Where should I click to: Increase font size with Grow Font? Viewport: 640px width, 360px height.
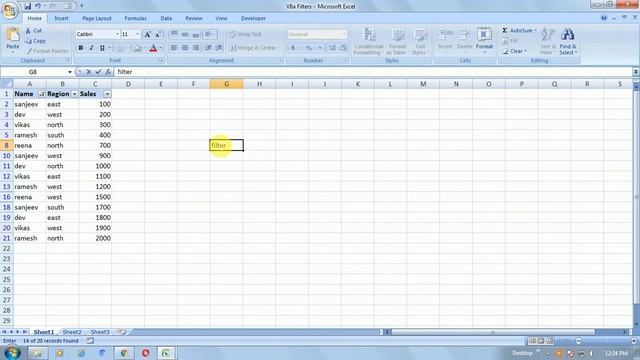[148, 34]
